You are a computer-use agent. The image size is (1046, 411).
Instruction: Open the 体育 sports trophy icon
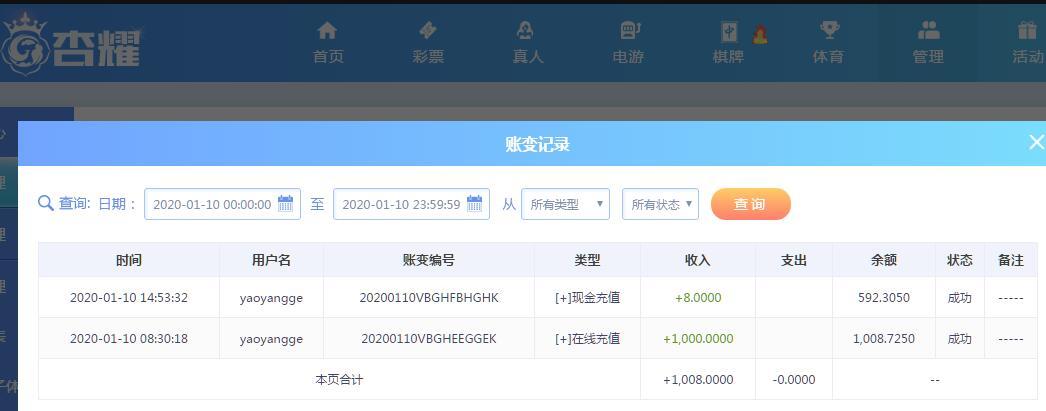pyautogui.click(x=829, y=31)
